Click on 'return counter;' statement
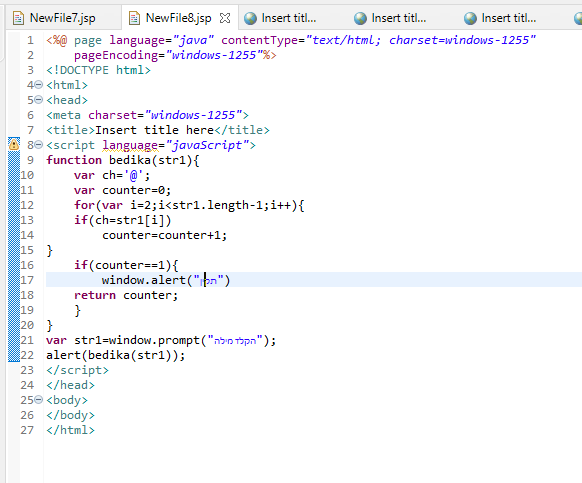The image size is (582, 483). (126, 295)
